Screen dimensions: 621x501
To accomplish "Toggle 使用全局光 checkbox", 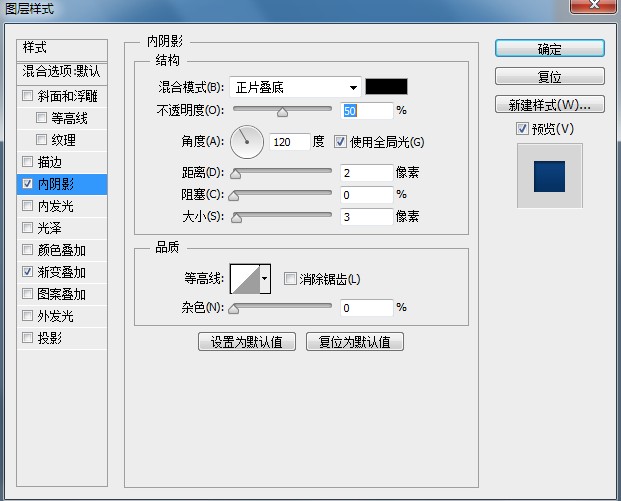I will tap(340, 141).
